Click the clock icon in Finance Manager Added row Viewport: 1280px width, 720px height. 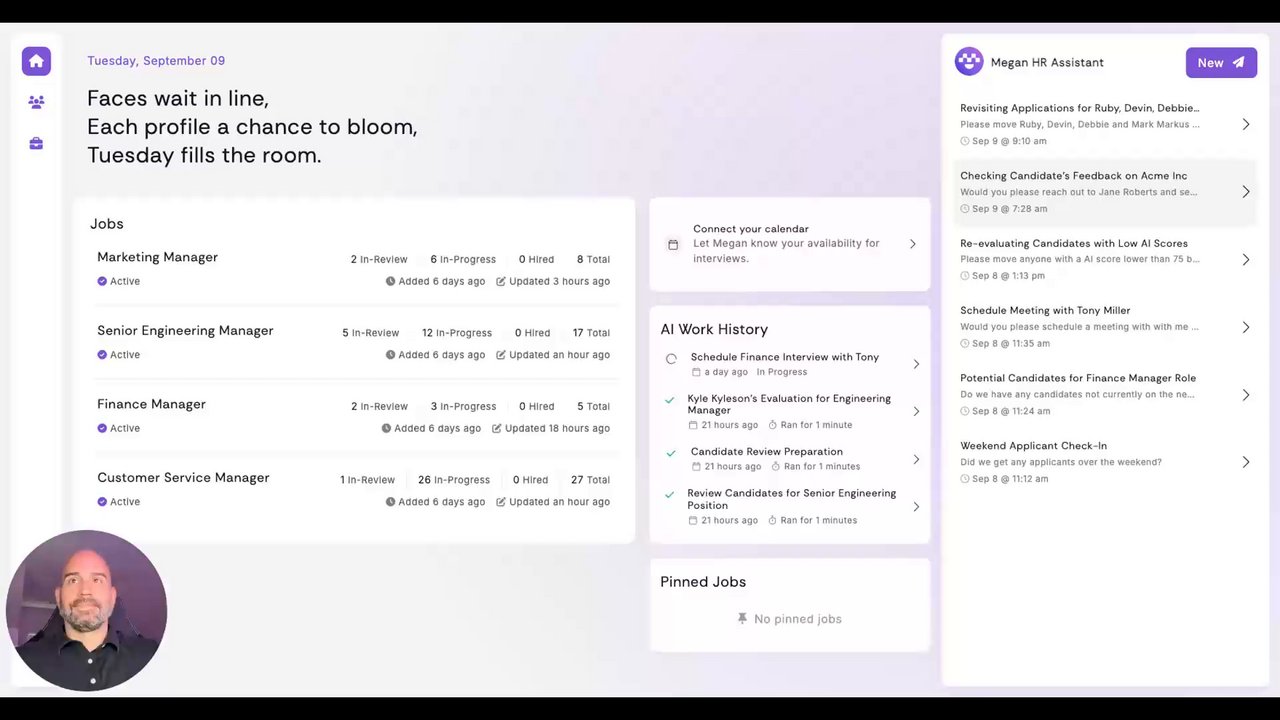coord(386,429)
